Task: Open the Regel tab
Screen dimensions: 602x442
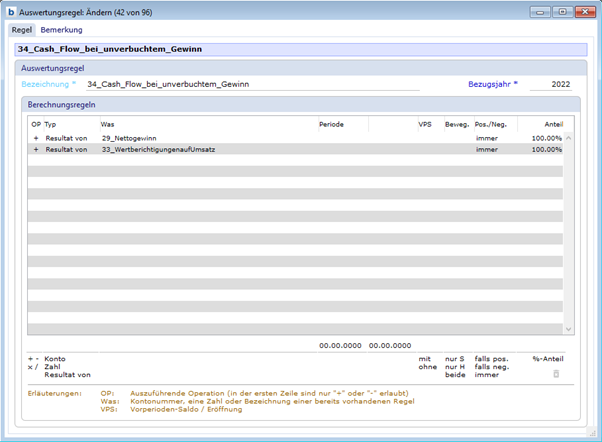Action: 22,30
